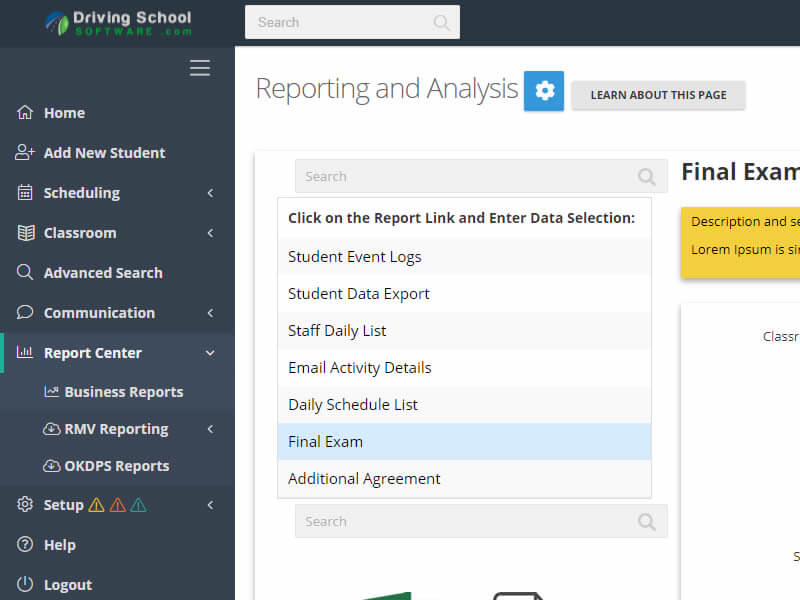Image resolution: width=800 pixels, height=600 pixels.
Task: Click the hamburger menu icon in sidebar
Action: (200, 68)
